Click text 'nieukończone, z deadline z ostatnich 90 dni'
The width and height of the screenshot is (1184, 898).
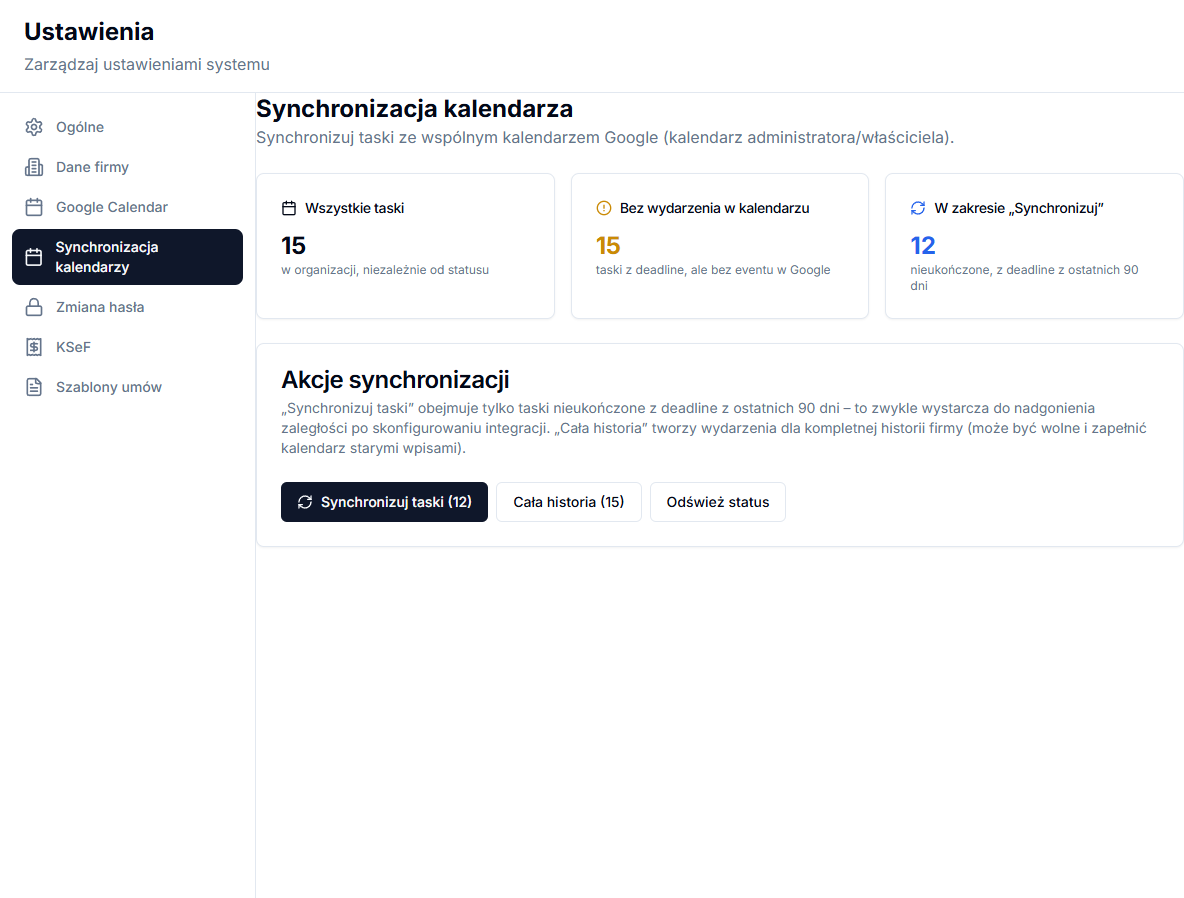tap(1024, 277)
